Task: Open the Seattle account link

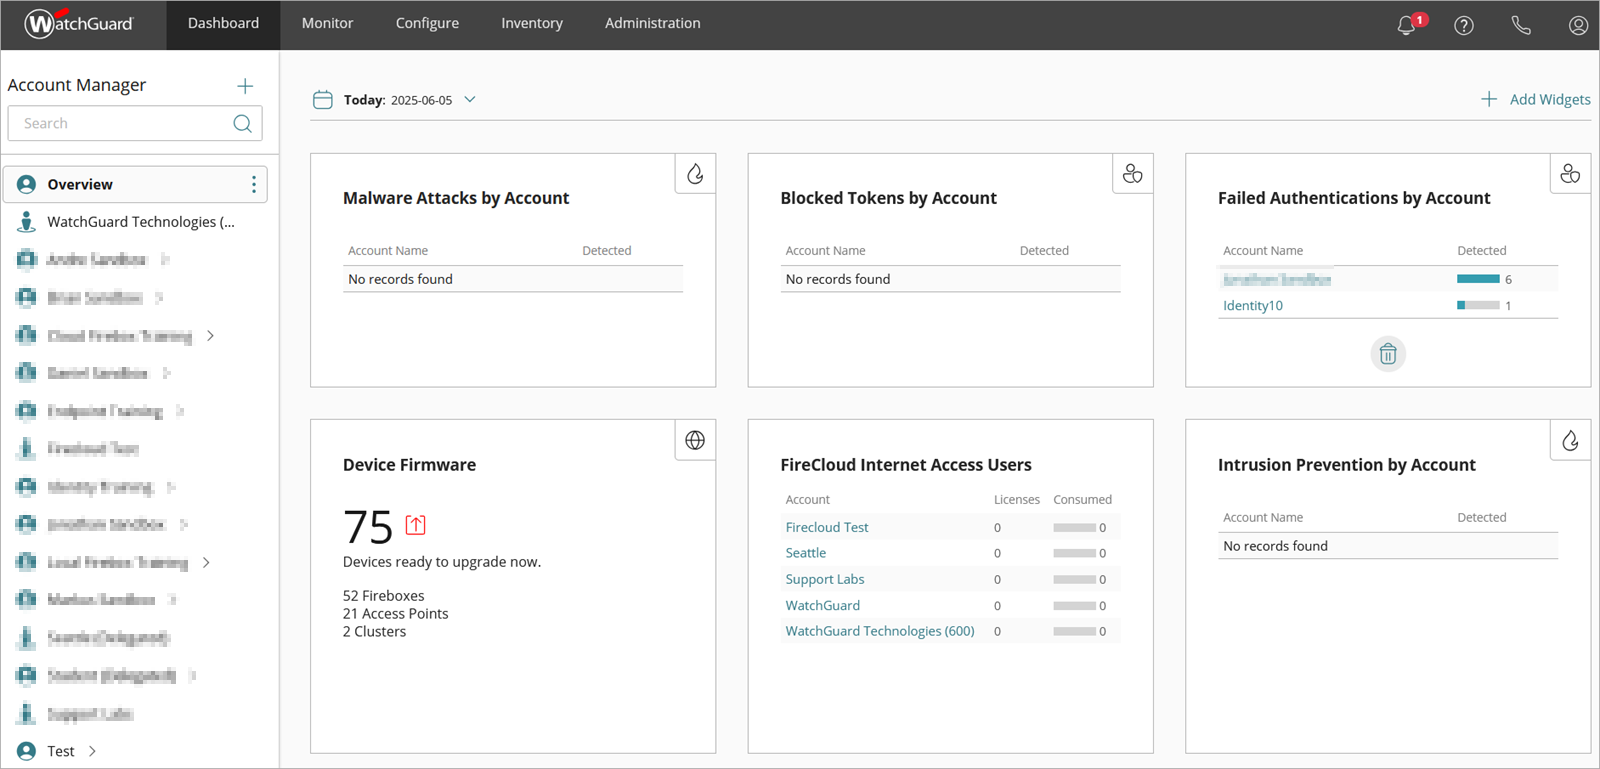Action: (x=806, y=553)
